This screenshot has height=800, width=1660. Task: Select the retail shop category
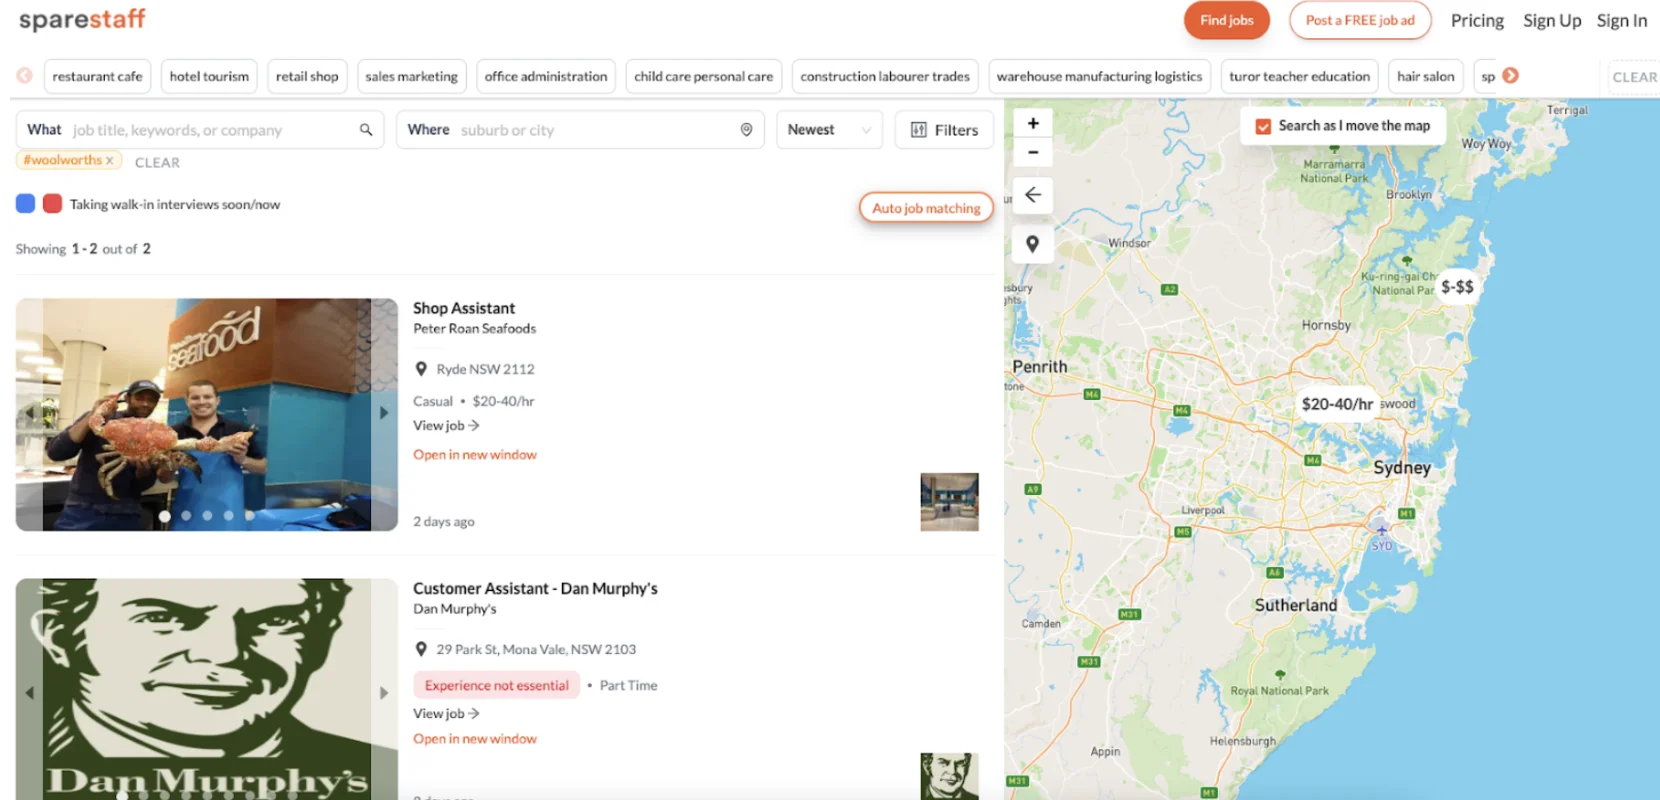[x=307, y=76]
